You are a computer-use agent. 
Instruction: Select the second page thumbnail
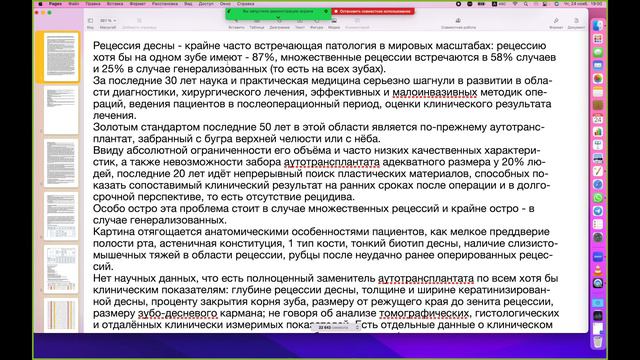61,110
